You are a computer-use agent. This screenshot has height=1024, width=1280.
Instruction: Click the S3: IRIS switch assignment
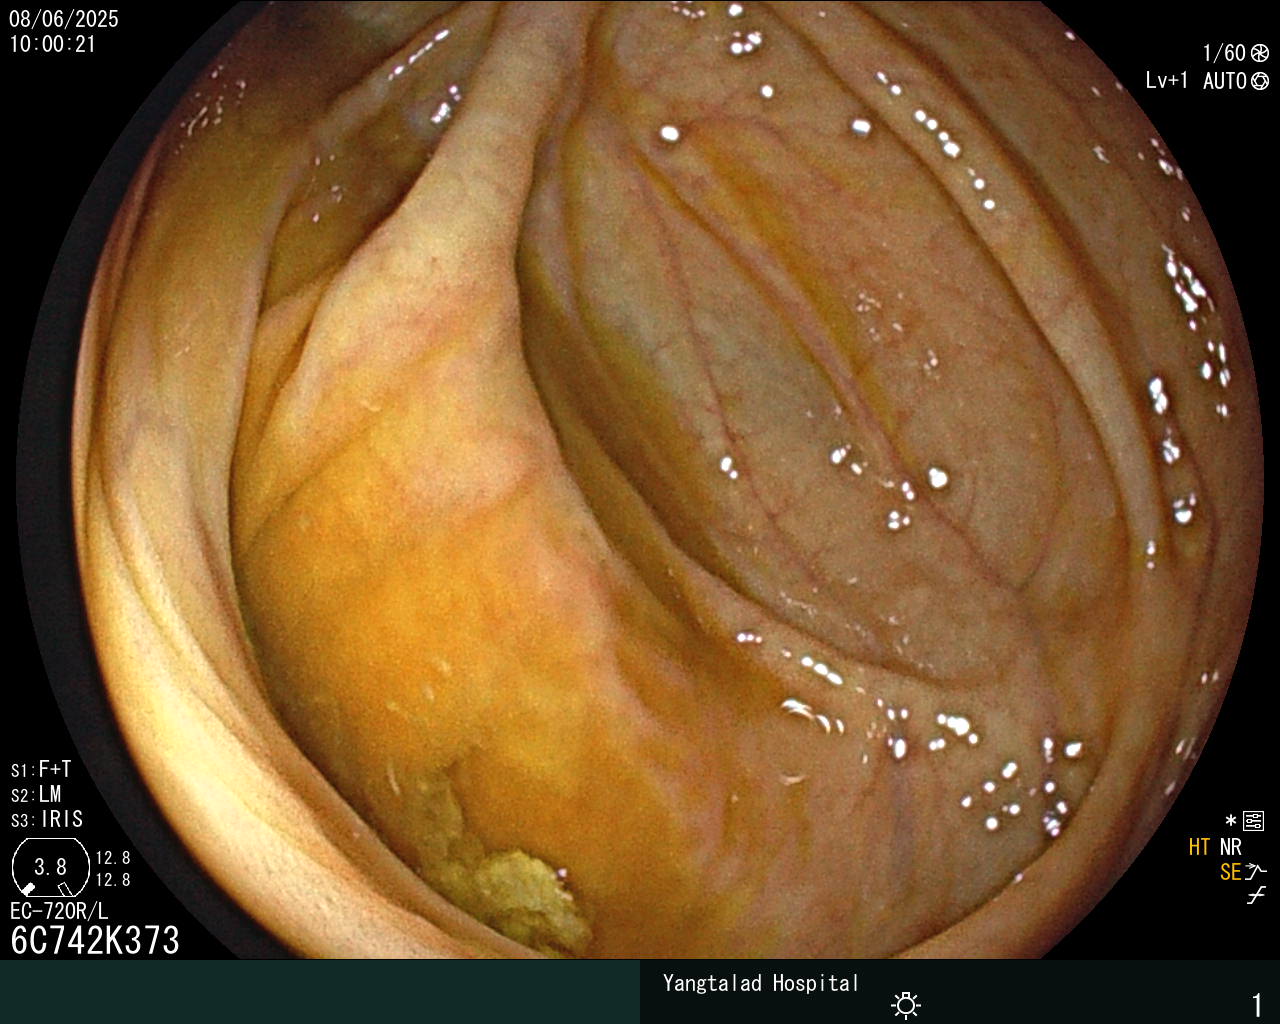47,819
